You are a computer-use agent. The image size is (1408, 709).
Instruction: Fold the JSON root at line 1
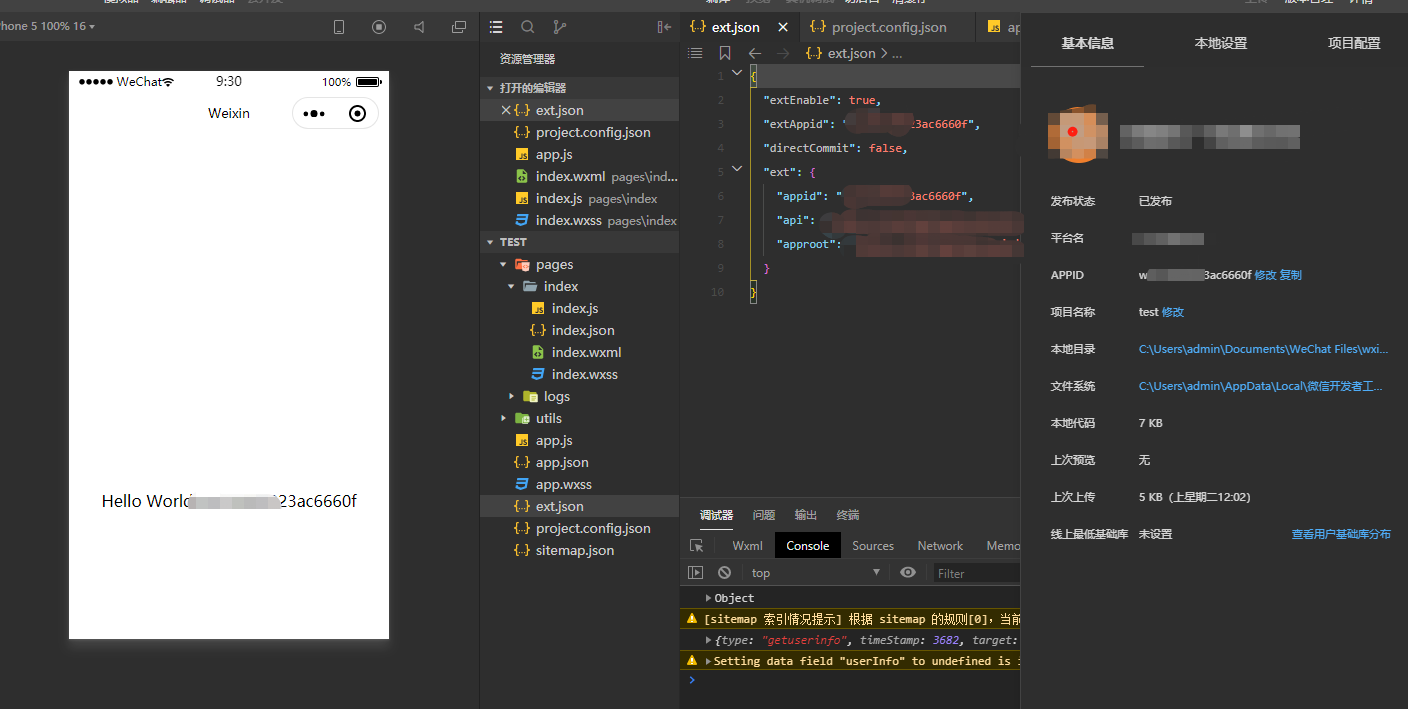click(x=737, y=73)
